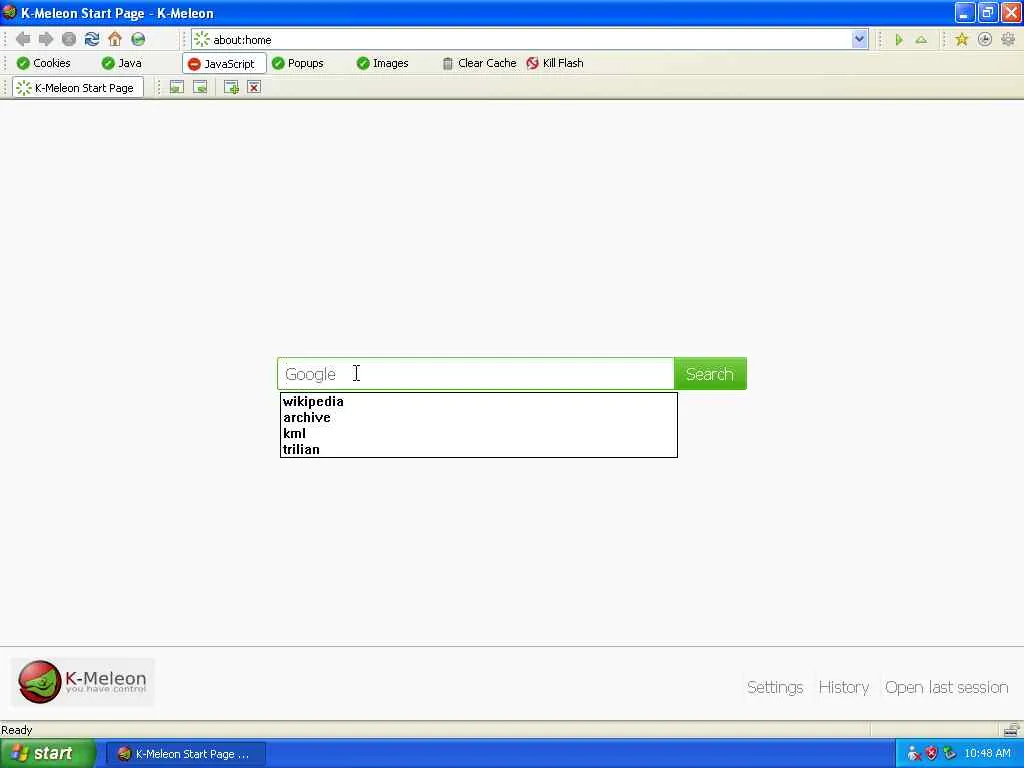The image size is (1024, 768).
Task: Click the globe icon in navigation toolbar
Action: [138, 39]
